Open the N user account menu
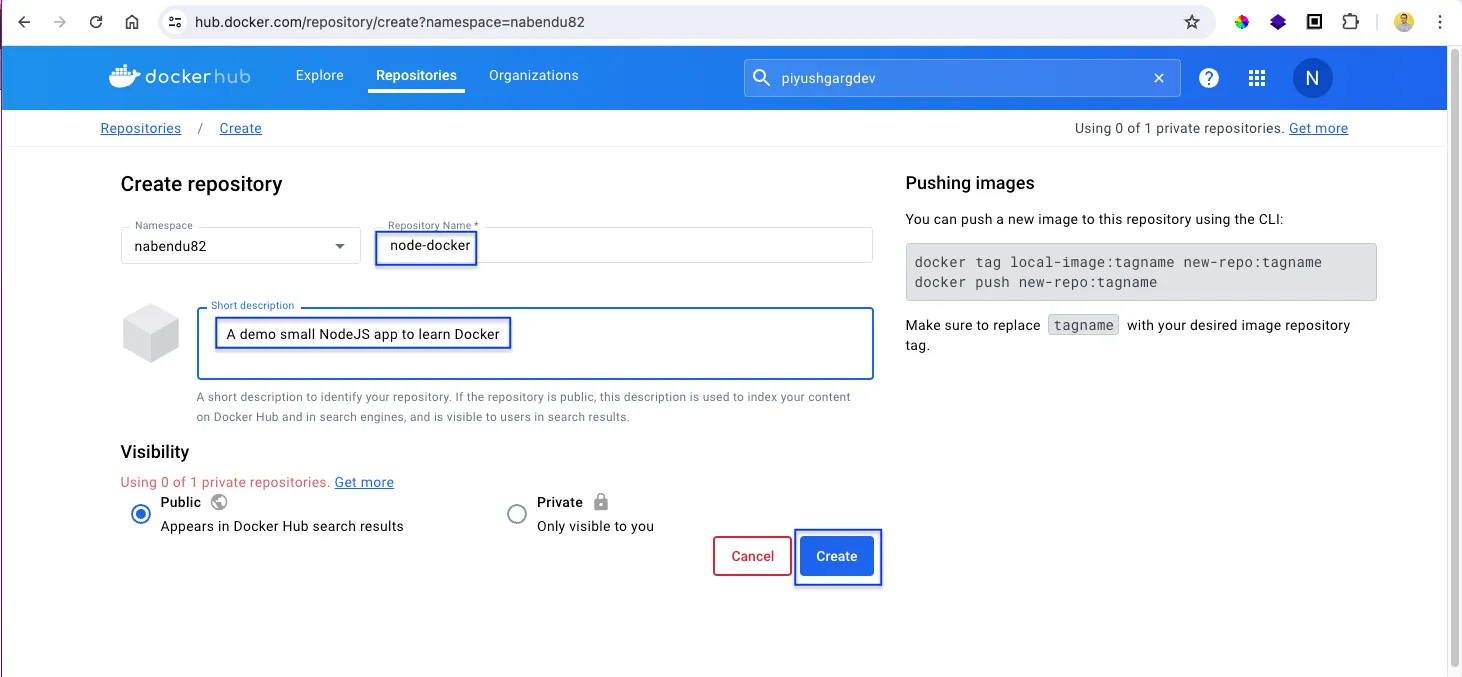The width and height of the screenshot is (1462, 677). pyautogui.click(x=1312, y=78)
